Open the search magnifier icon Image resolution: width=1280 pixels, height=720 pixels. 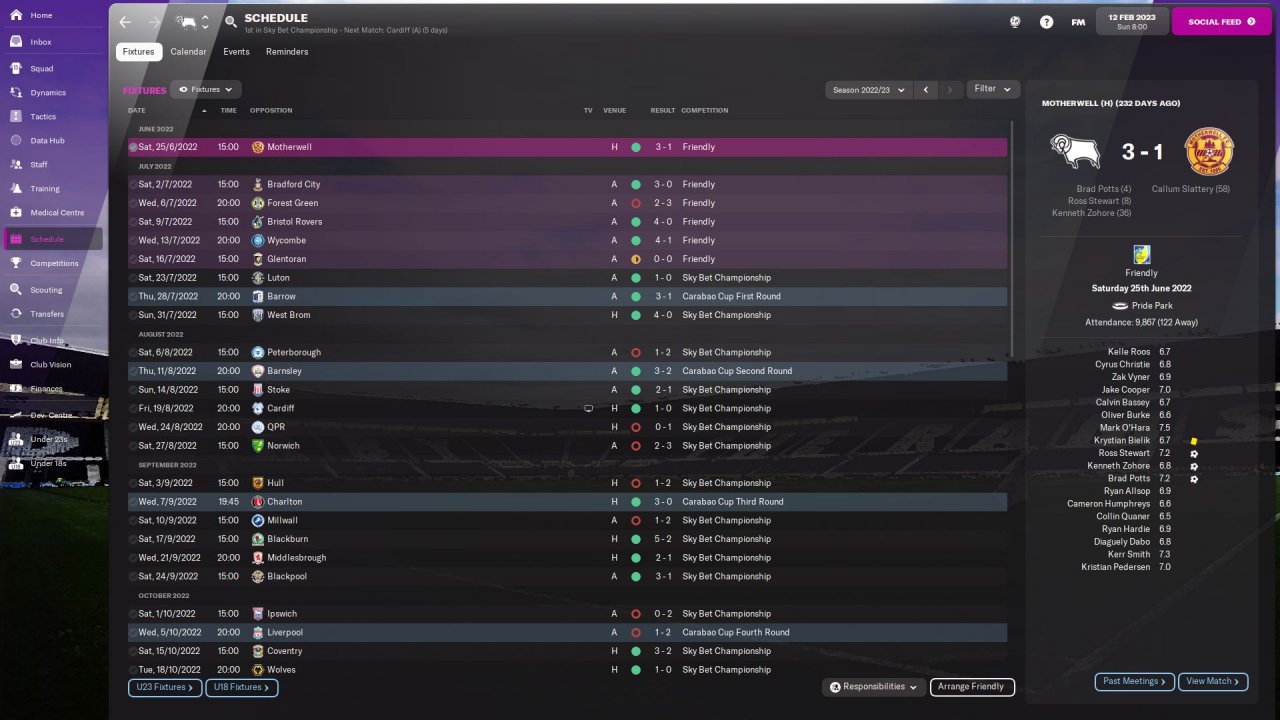click(x=231, y=21)
